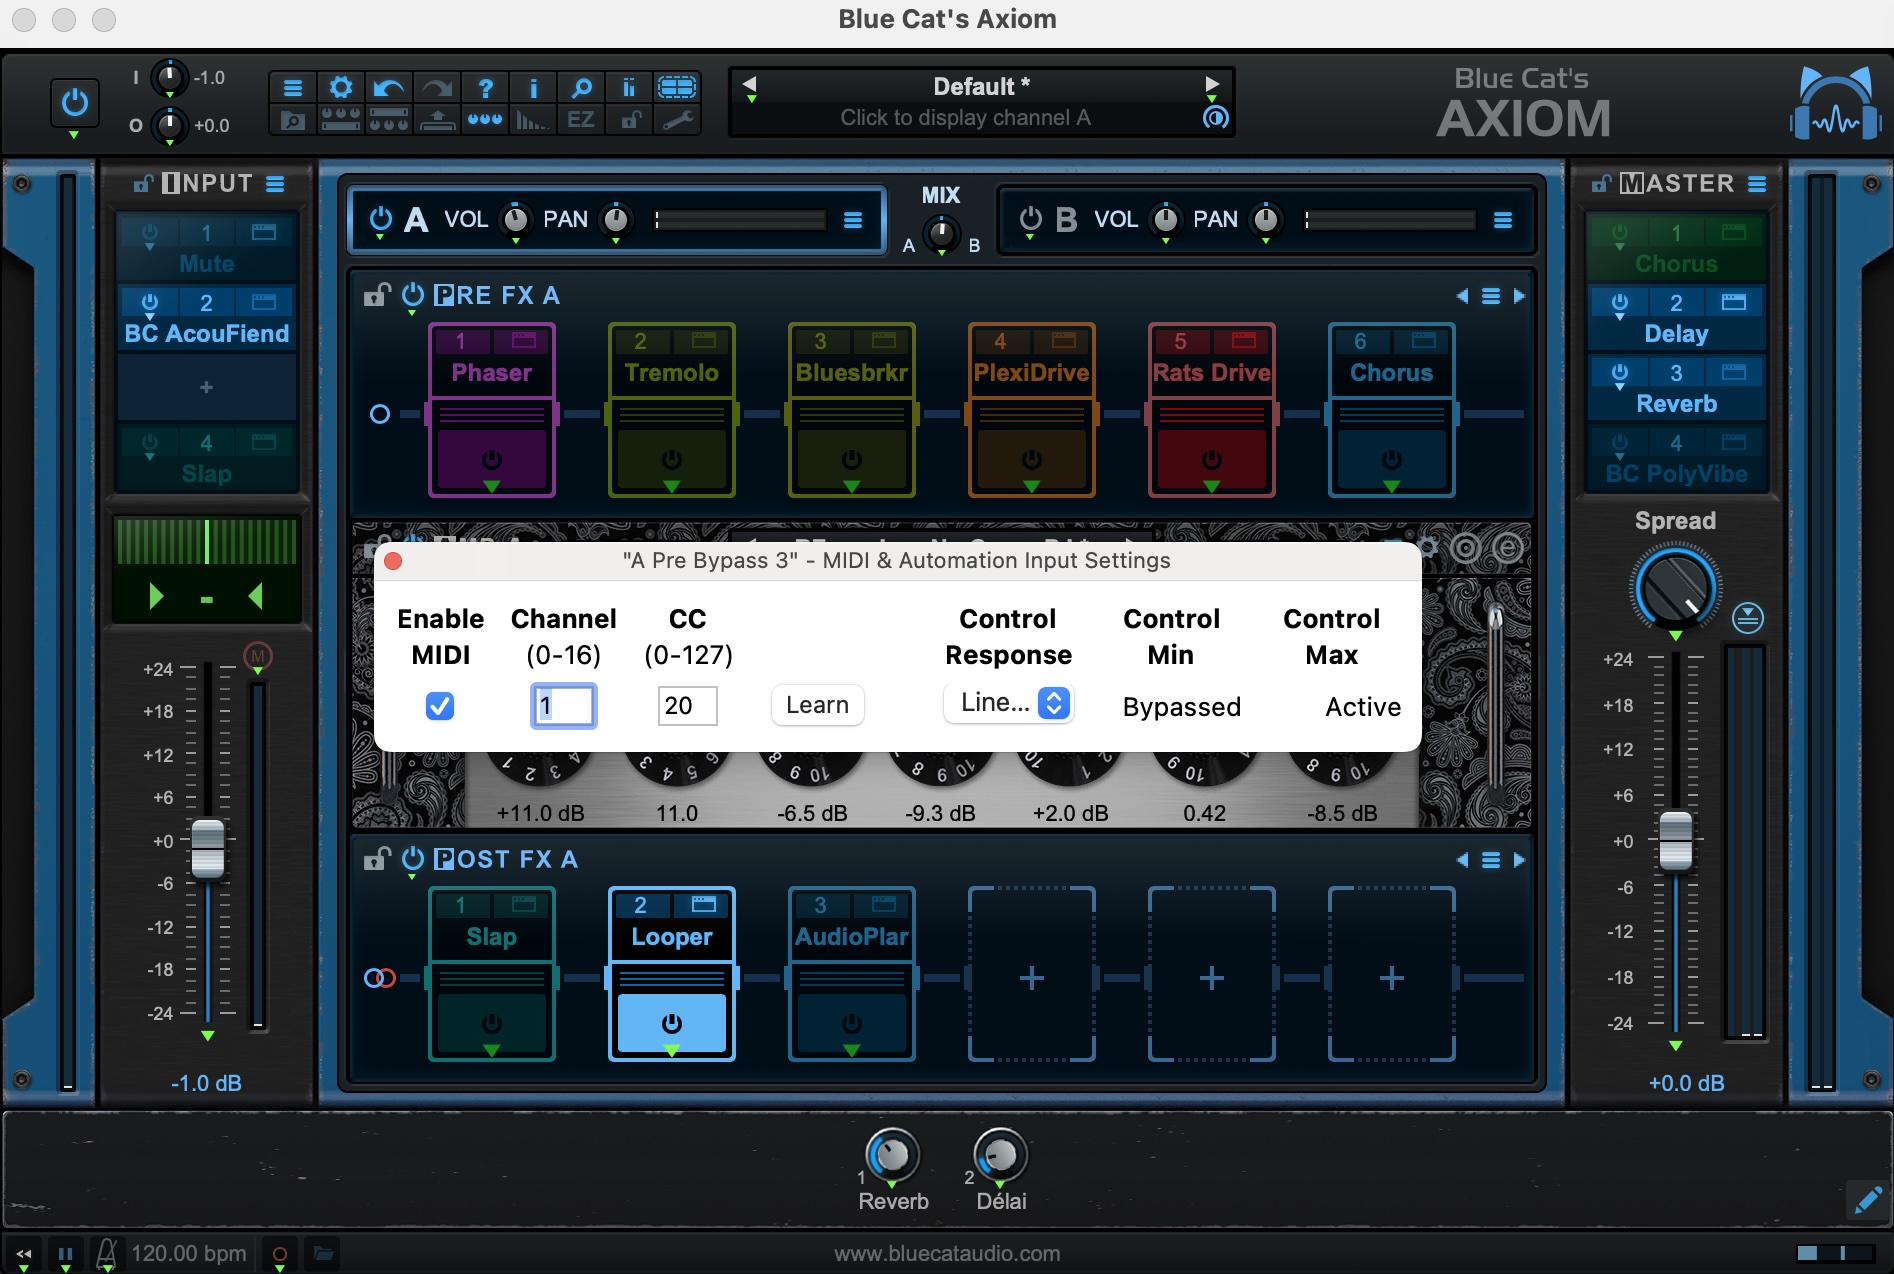Open MASTER section menu
This screenshot has width=1894, height=1274.
point(1757,184)
